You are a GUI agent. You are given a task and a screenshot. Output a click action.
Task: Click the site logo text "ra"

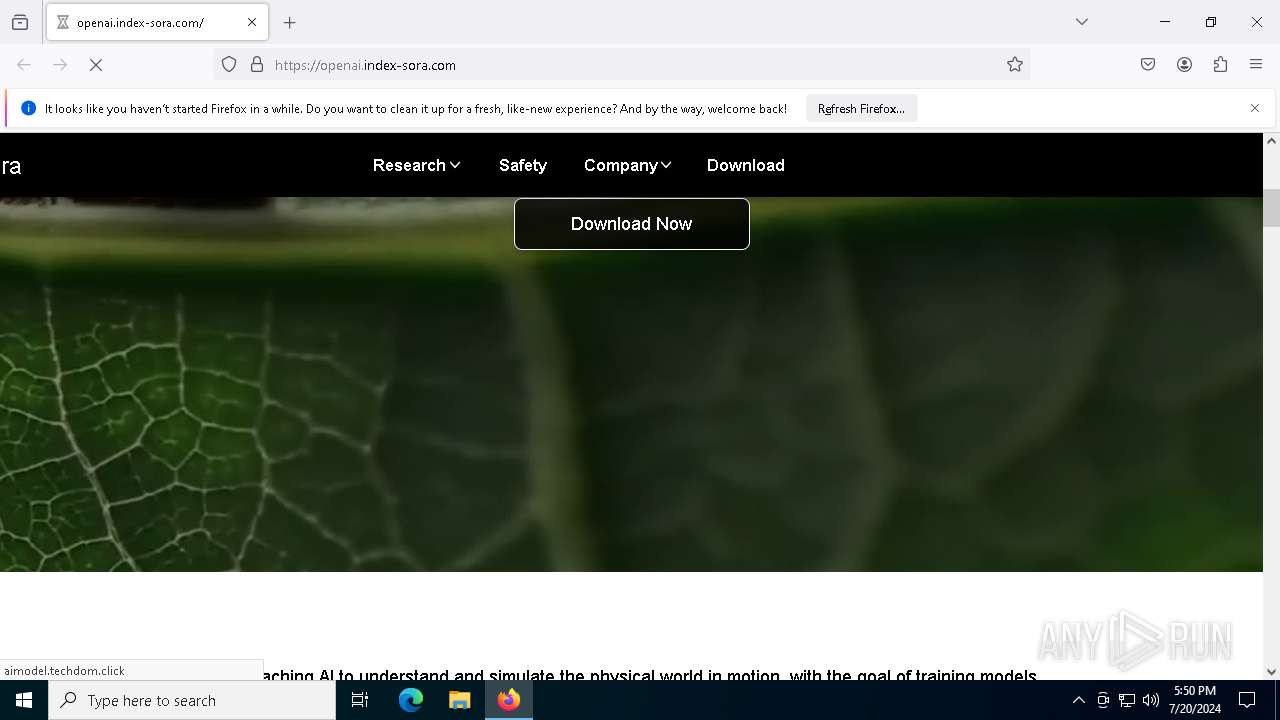tap(11, 167)
